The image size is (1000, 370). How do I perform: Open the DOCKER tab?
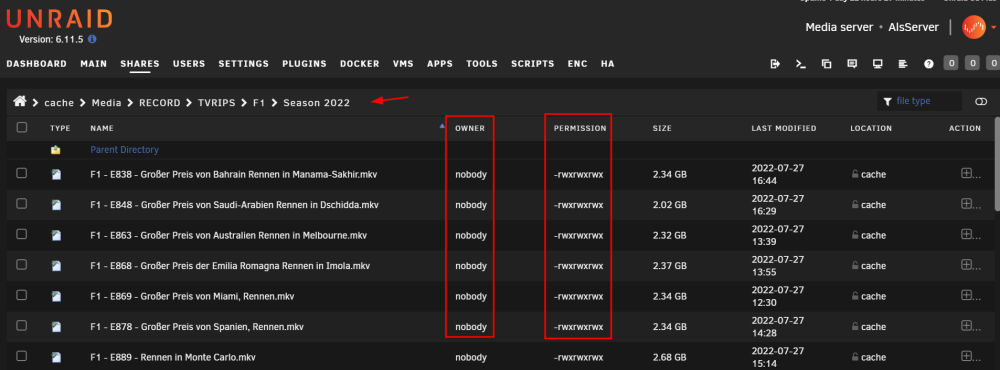[x=360, y=64]
